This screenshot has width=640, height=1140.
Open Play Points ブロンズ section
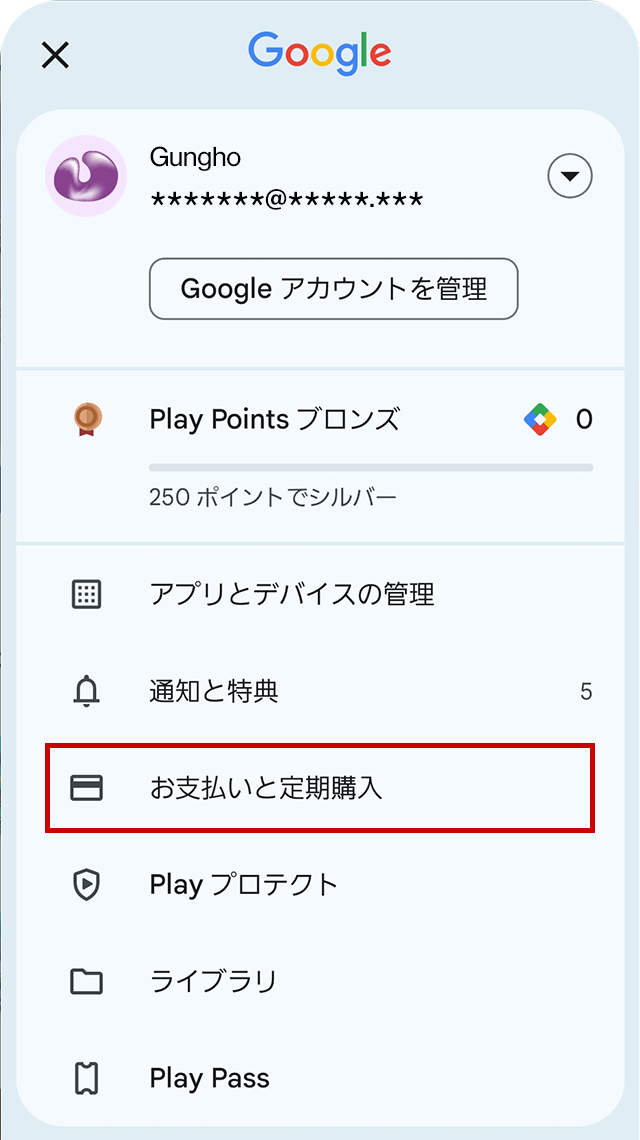click(x=274, y=419)
